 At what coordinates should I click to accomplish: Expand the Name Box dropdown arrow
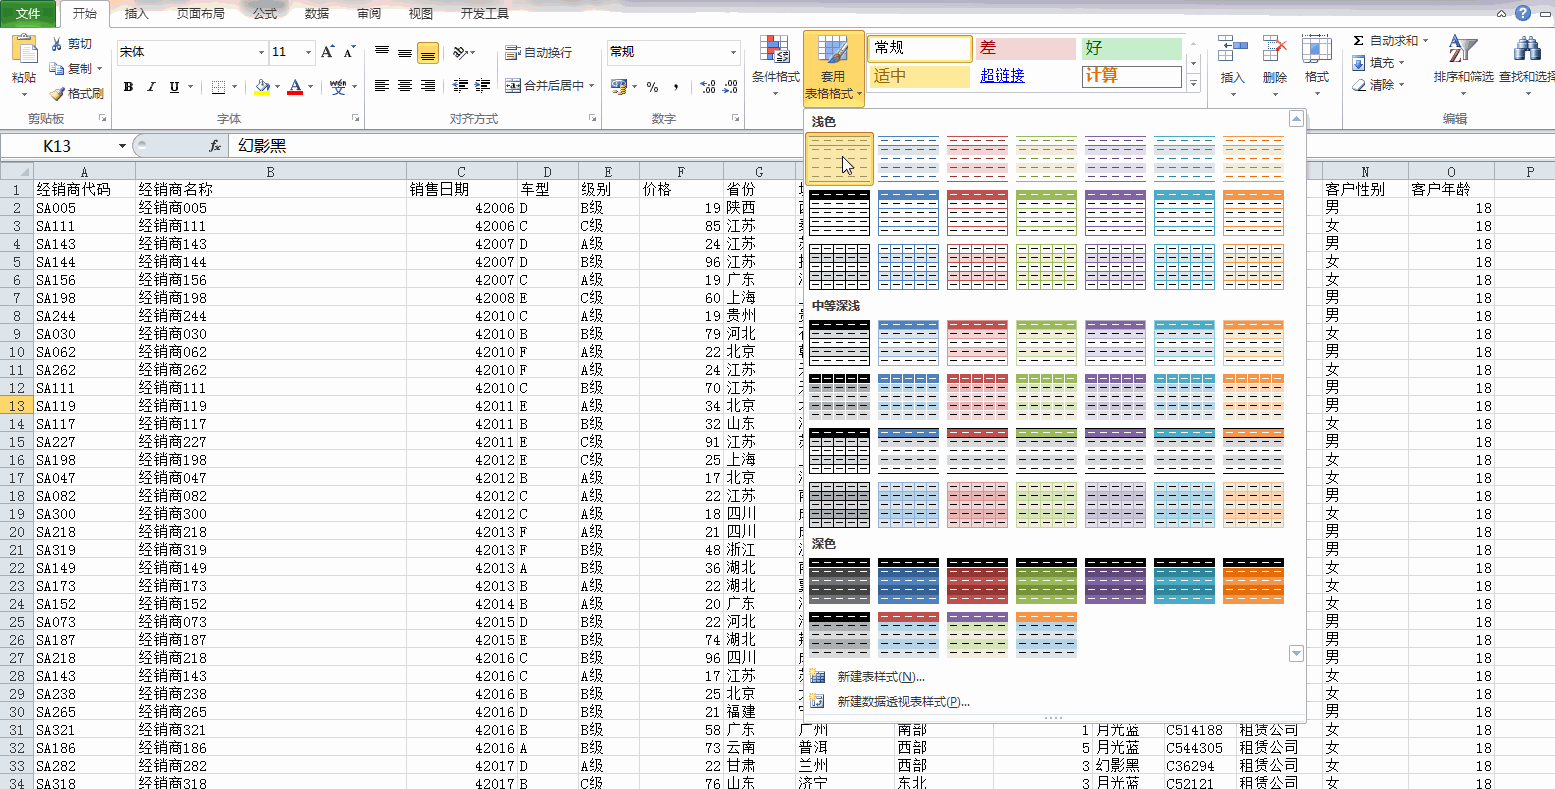tap(123, 146)
